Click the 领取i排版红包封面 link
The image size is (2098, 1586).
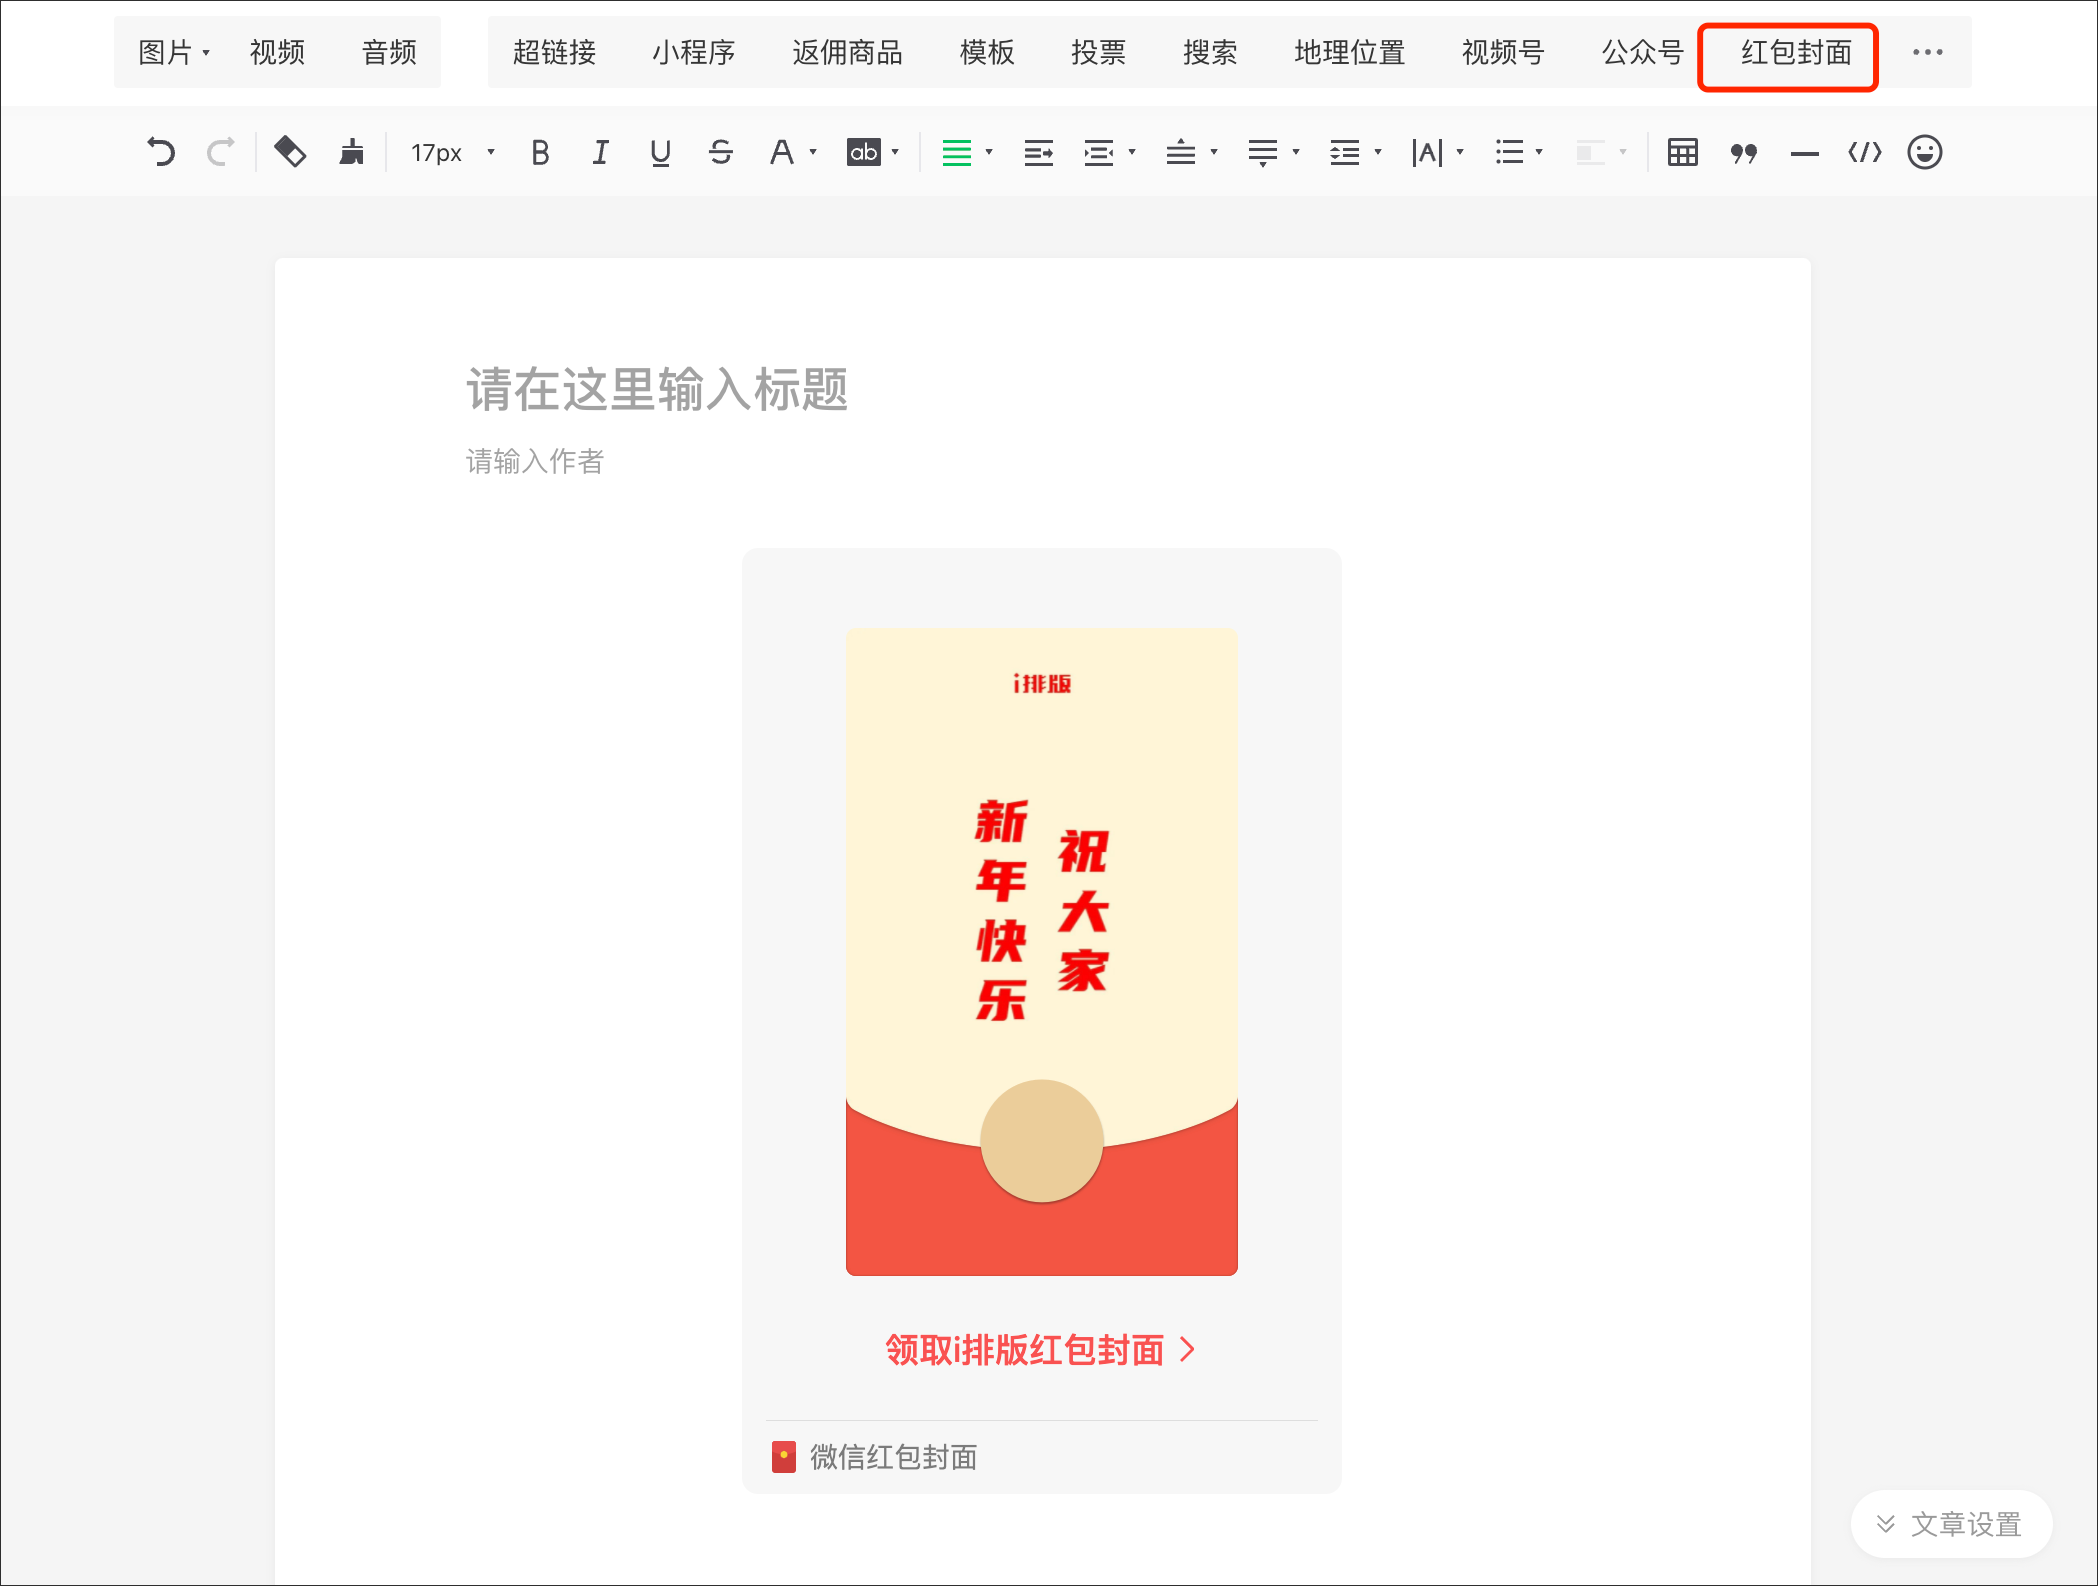coord(1040,1350)
